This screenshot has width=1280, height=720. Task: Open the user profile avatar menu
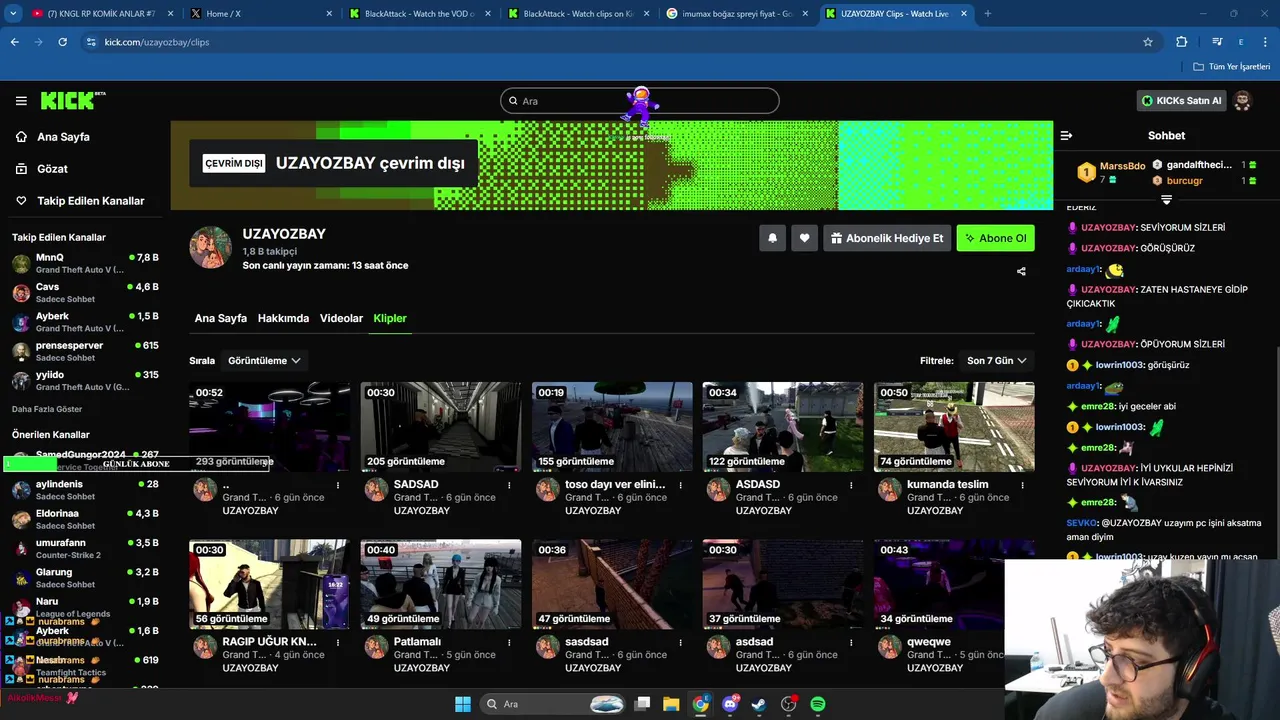(x=1242, y=101)
